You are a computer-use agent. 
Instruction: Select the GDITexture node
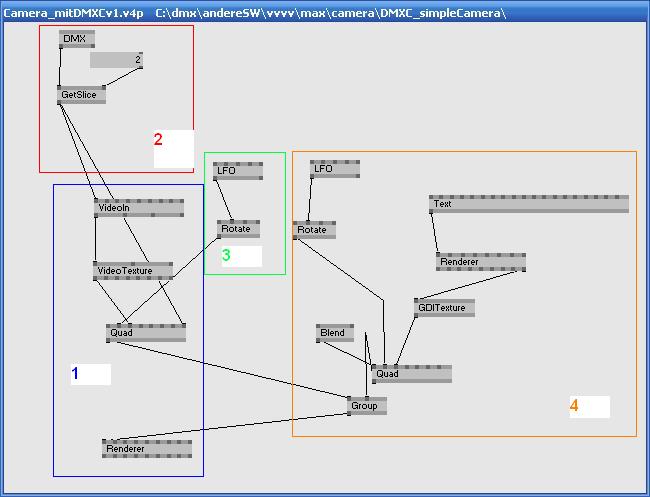point(444,308)
